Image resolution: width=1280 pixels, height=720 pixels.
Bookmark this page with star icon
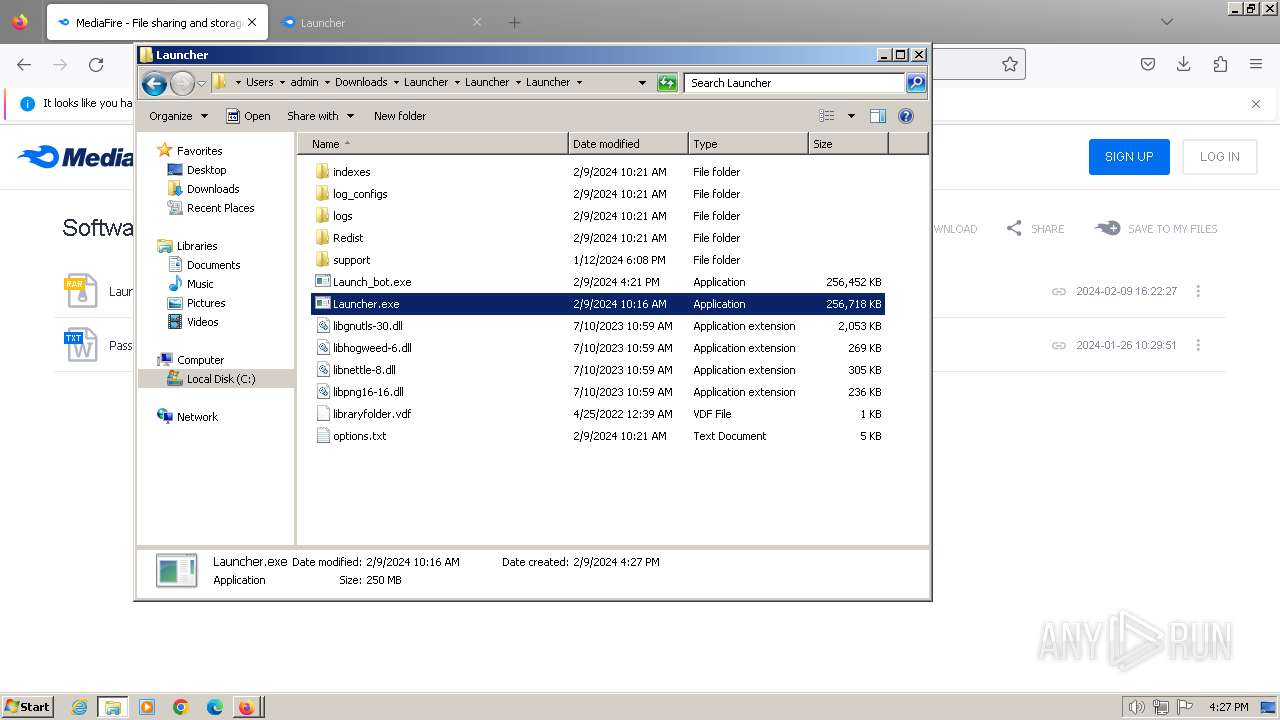[x=1010, y=64]
